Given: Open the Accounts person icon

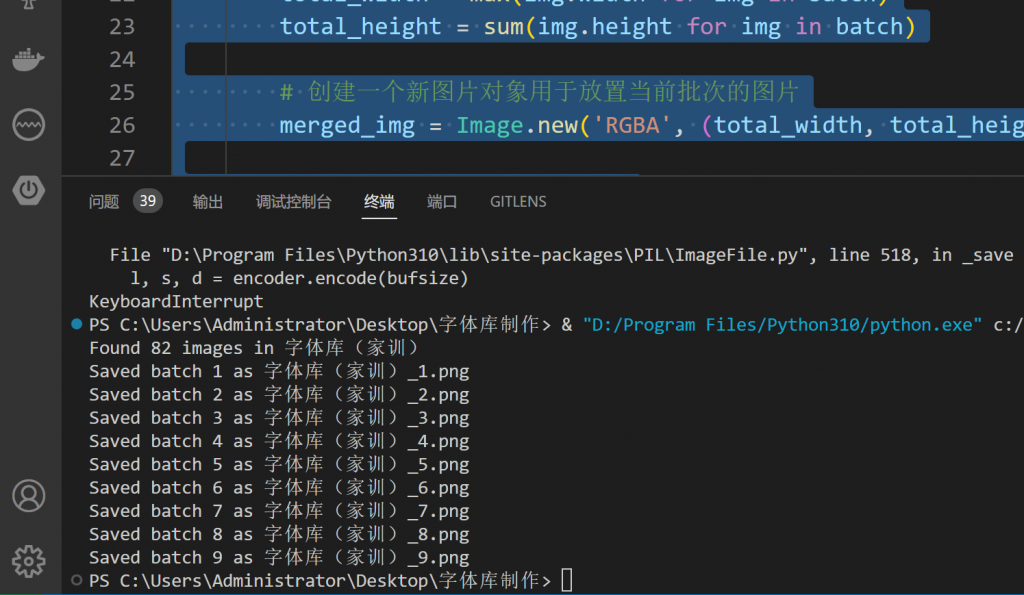Looking at the screenshot, I should [28, 496].
